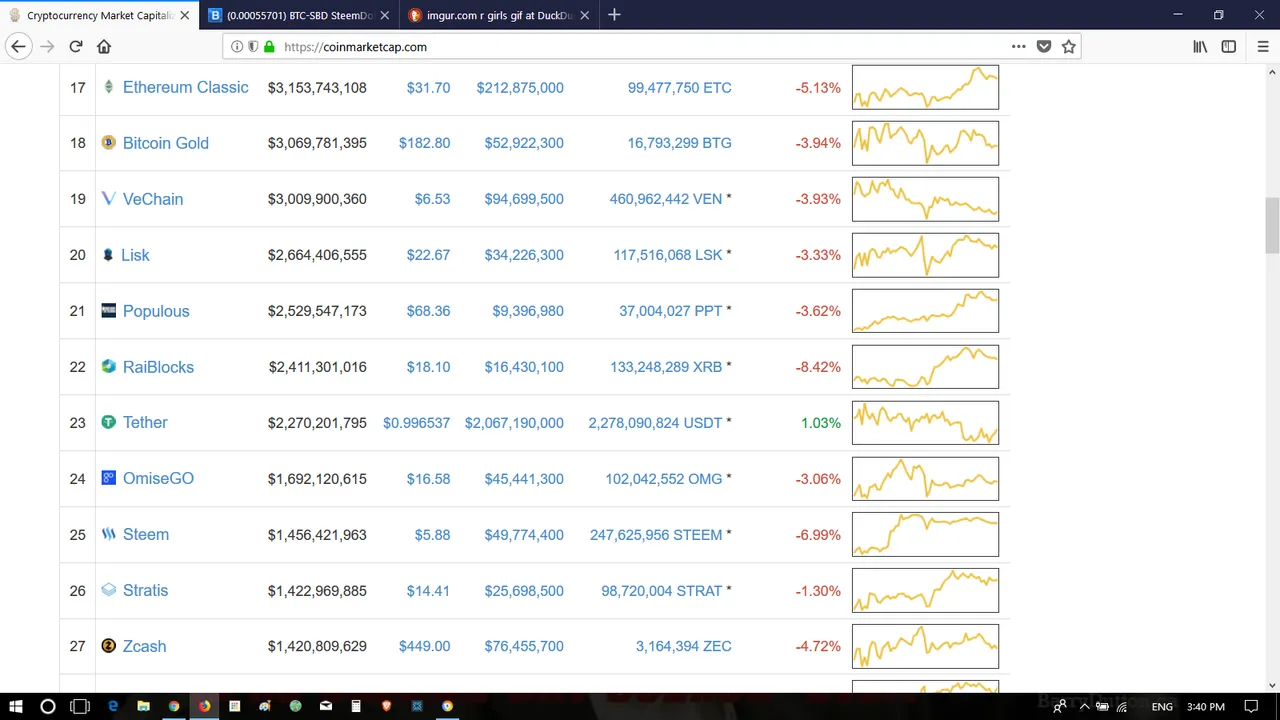Close the BTC-SBD SteemDollars tab
Screen dimensions: 1280x720
pos(384,15)
